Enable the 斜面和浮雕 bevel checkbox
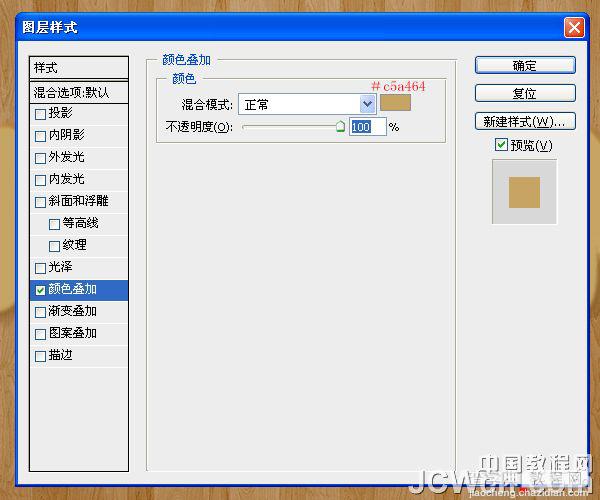The width and height of the screenshot is (600, 500). point(40,202)
